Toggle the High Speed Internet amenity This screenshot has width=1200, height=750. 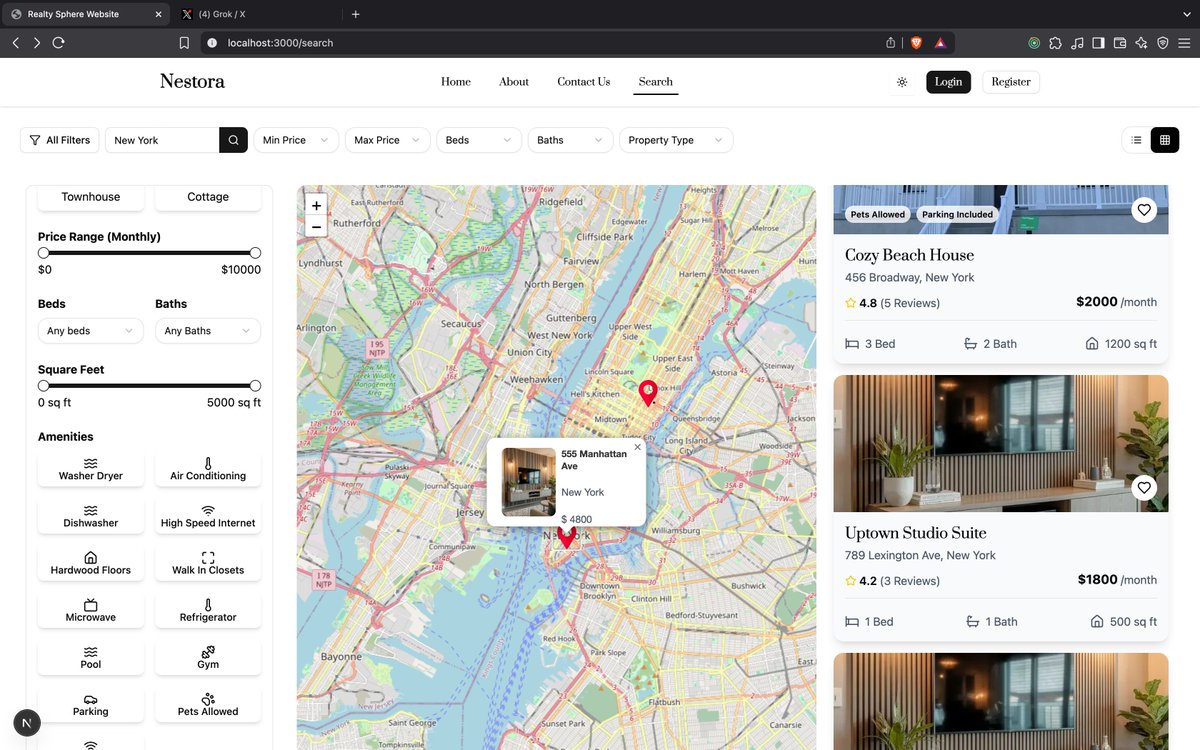tap(208, 517)
